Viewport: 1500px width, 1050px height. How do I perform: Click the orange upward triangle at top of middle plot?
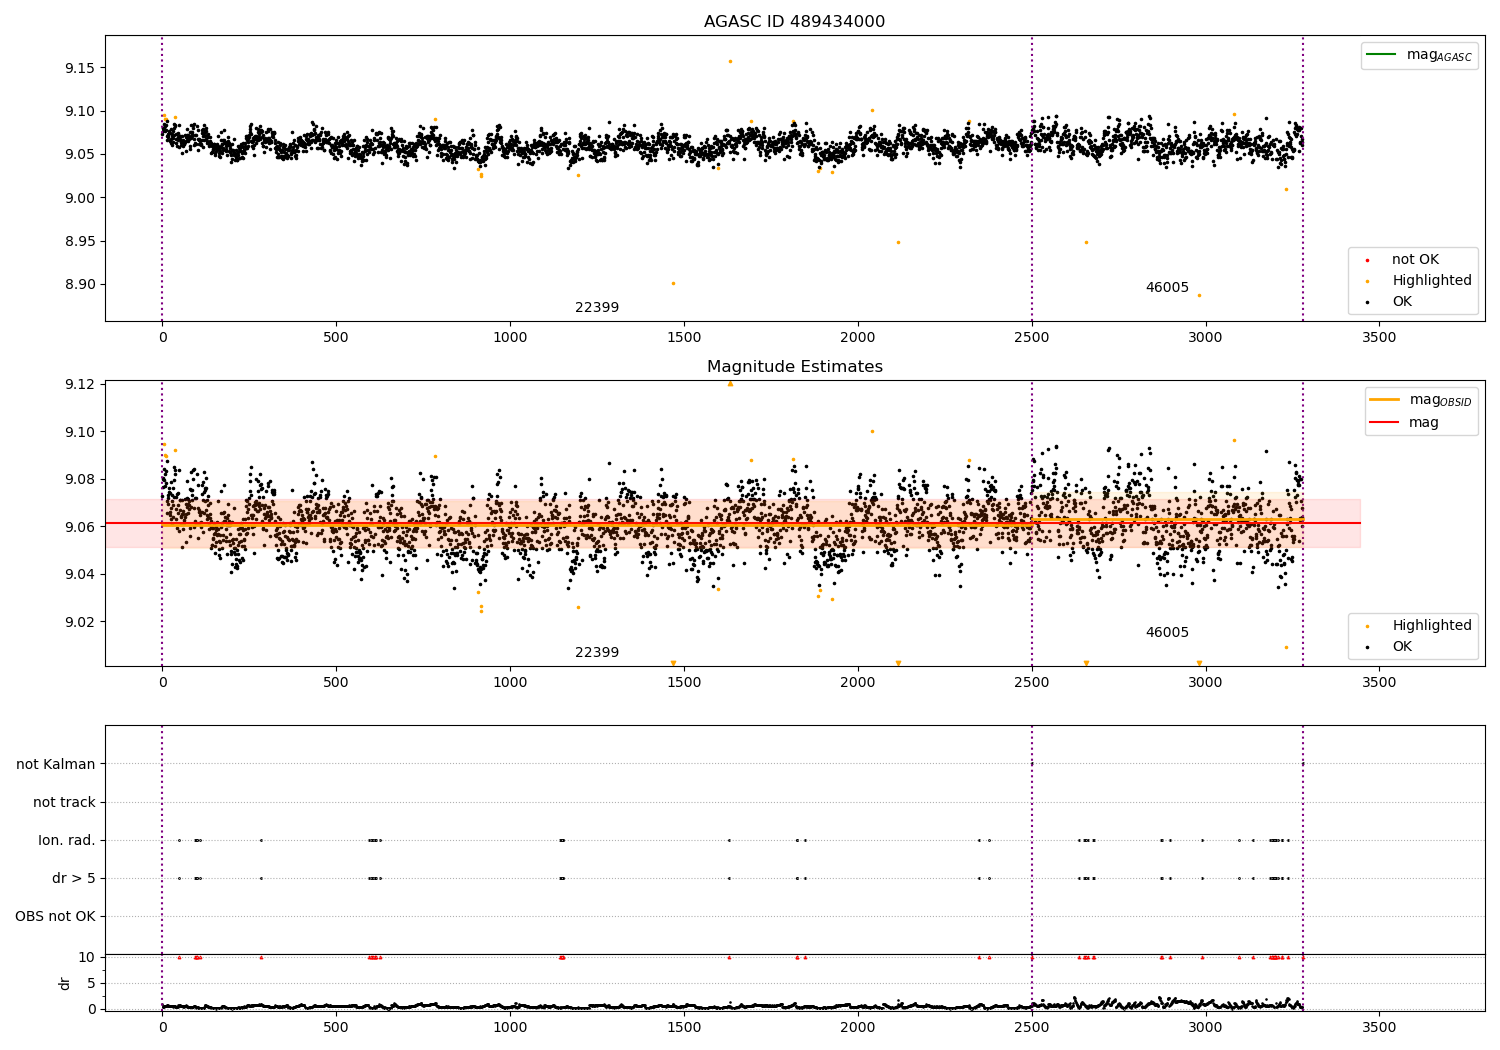730,384
